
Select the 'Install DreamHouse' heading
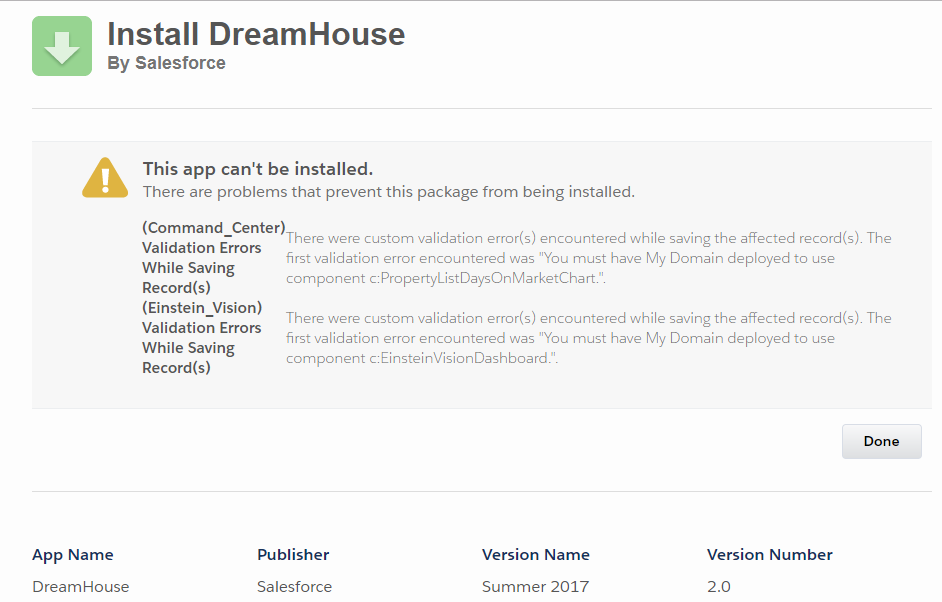[x=256, y=34]
